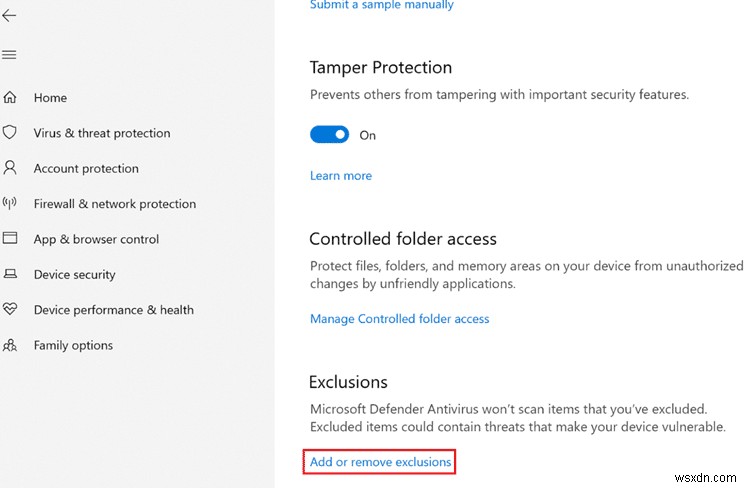This screenshot has height=488, width=748.
Task: Click the Family options people icon
Action: [10, 345]
